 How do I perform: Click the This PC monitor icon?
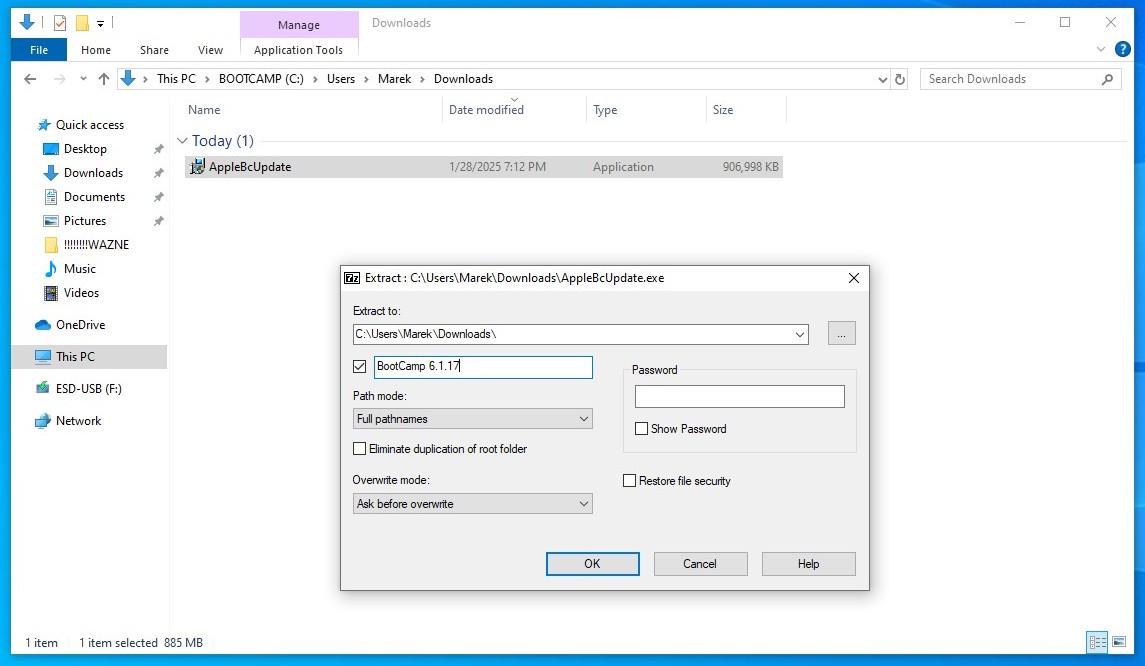pos(43,356)
